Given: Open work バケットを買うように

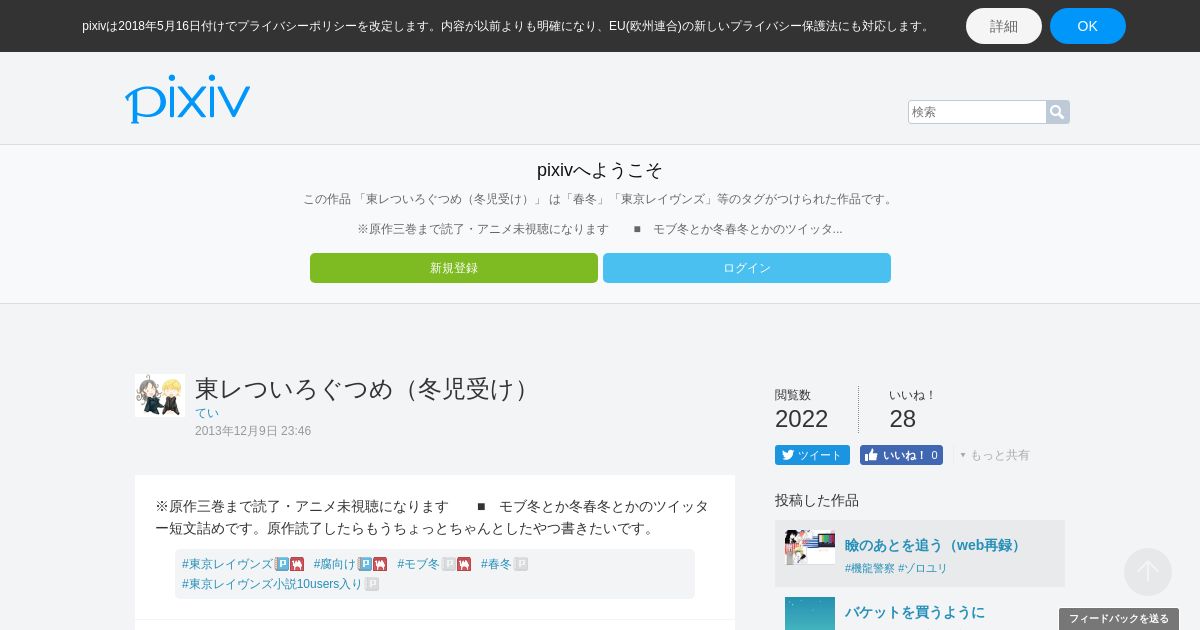Looking at the screenshot, I should tap(915, 612).
